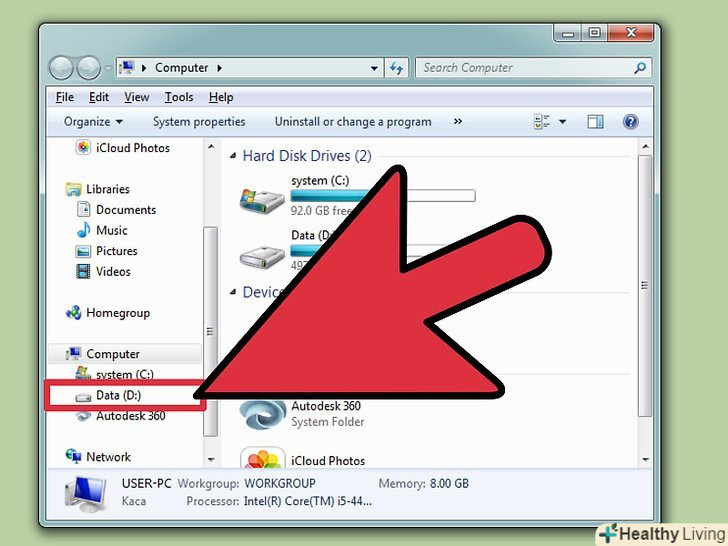Image resolution: width=728 pixels, height=546 pixels.
Task: Open the File menu
Action: click(x=65, y=97)
